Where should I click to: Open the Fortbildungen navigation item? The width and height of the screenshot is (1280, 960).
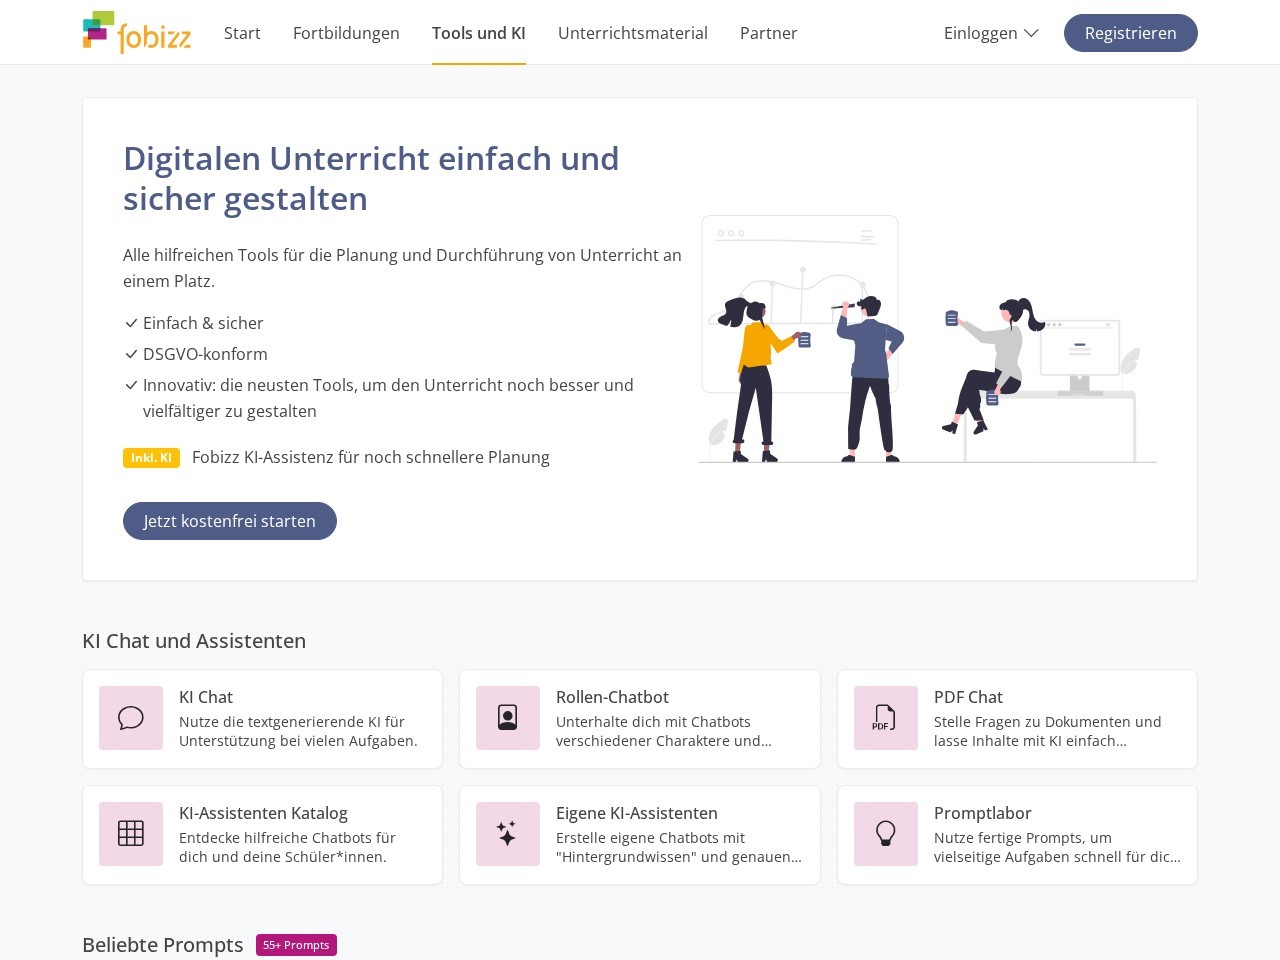coord(346,33)
